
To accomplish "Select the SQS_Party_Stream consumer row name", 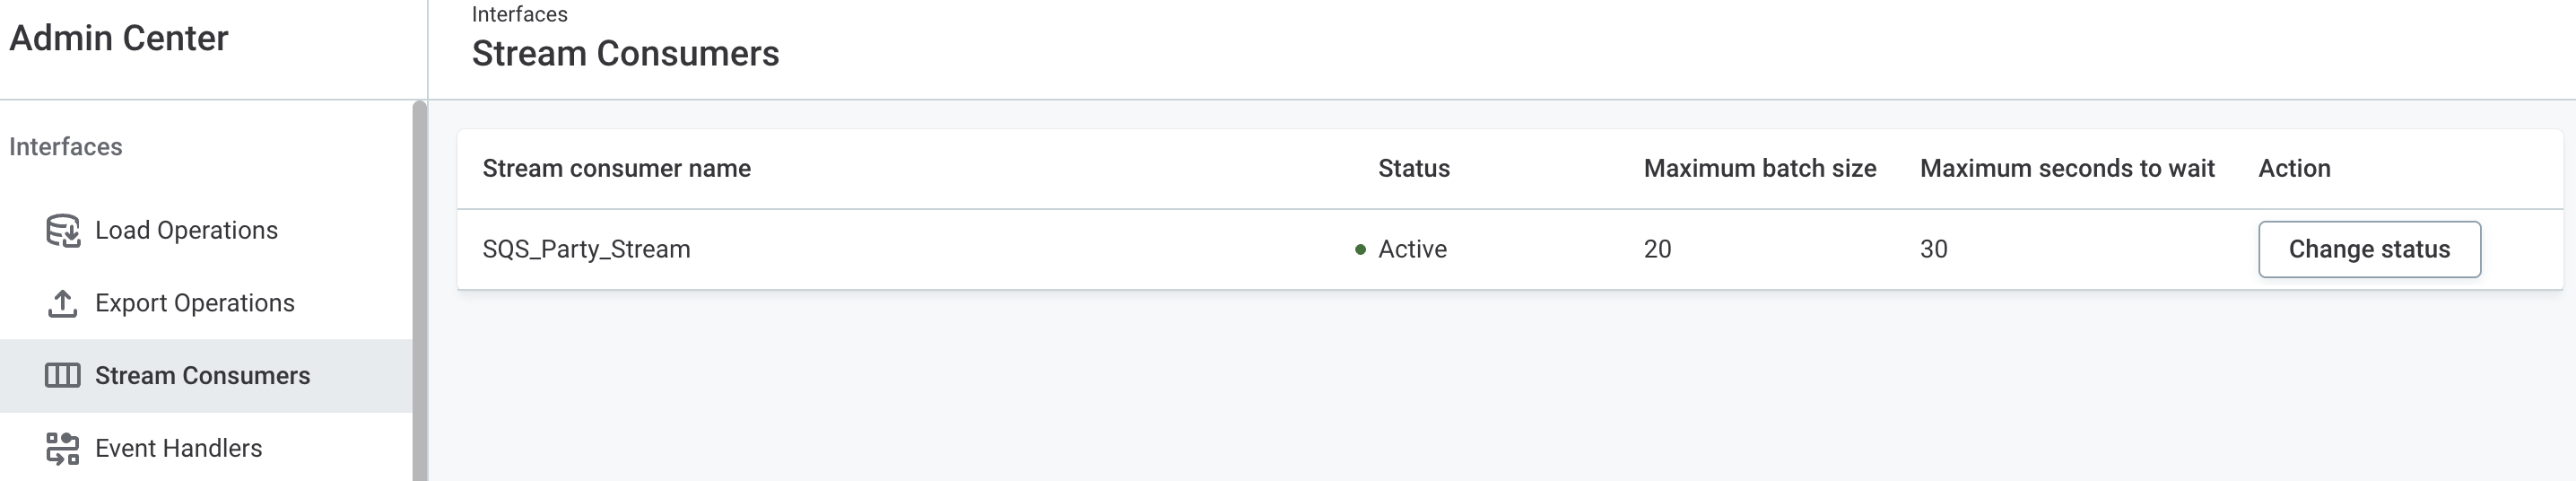I will click(586, 250).
